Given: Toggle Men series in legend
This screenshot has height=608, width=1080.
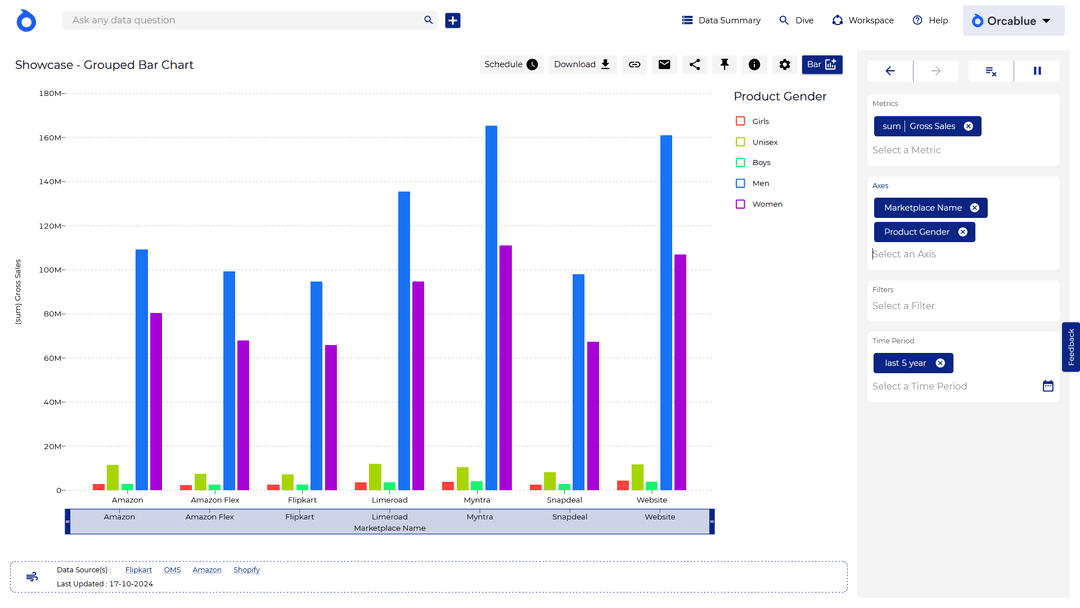Looking at the screenshot, I should (741, 183).
